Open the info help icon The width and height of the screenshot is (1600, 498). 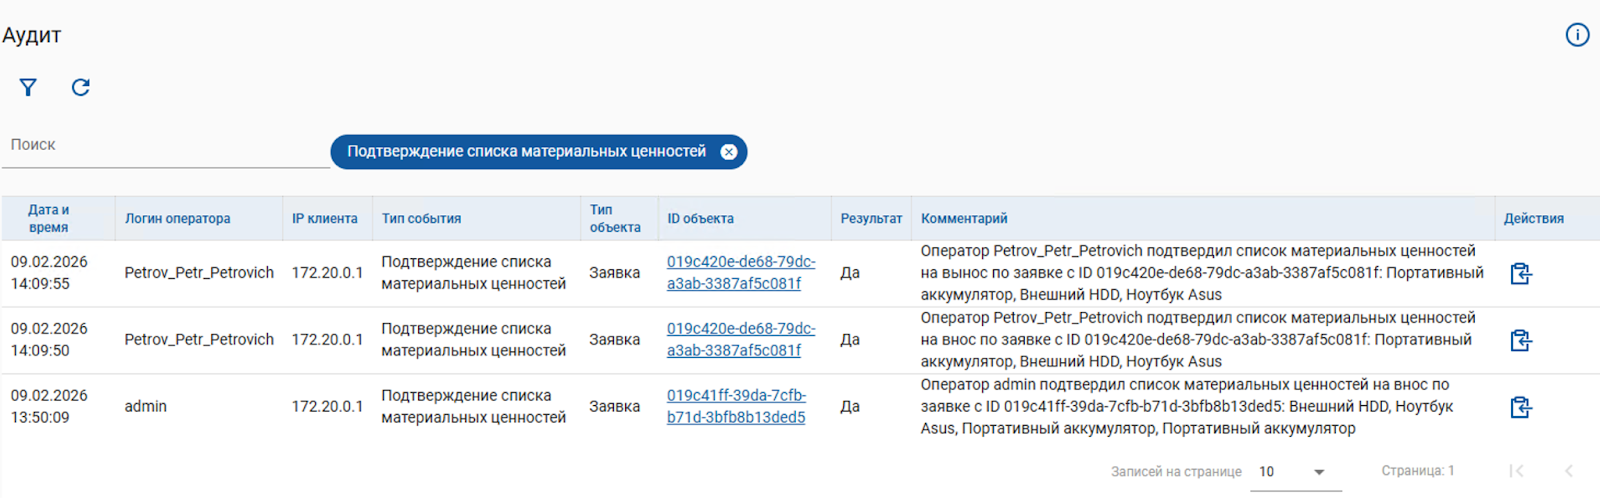click(x=1577, y=35)
